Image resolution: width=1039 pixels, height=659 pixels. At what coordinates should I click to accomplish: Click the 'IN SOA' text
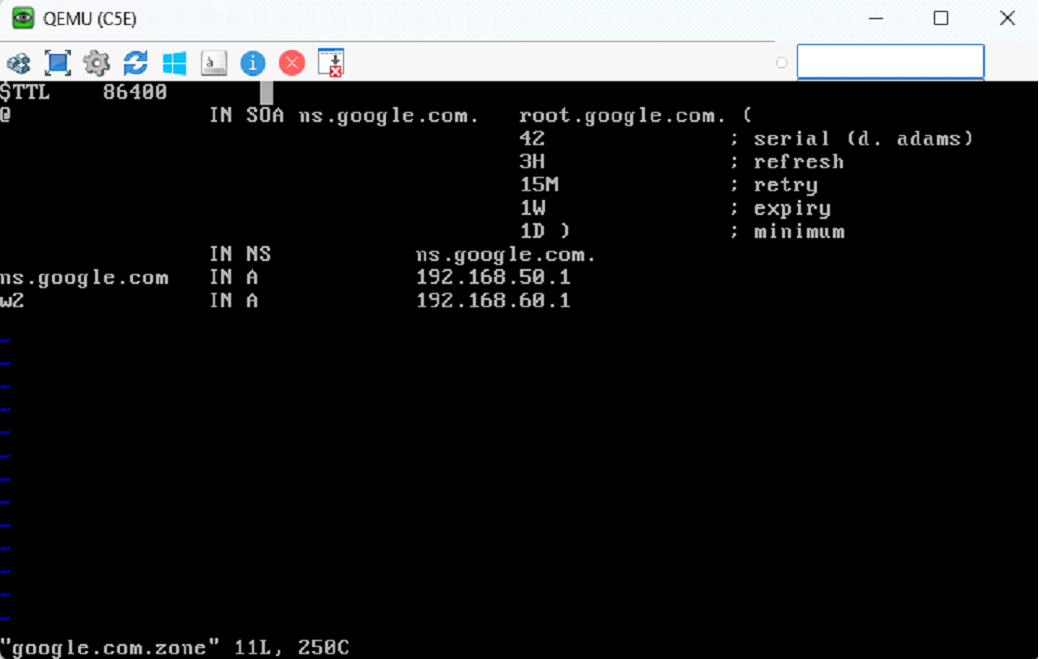click(246, 116)
